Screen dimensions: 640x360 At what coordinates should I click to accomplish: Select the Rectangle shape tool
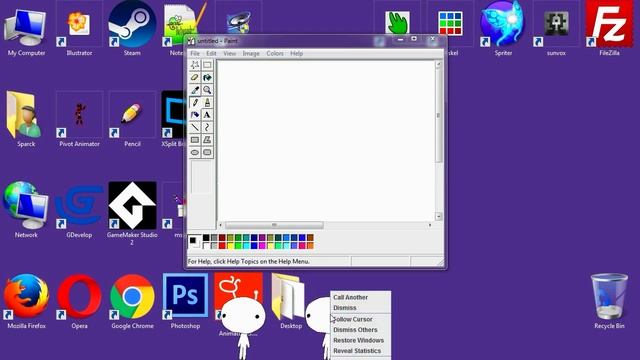tap(195, 140)
